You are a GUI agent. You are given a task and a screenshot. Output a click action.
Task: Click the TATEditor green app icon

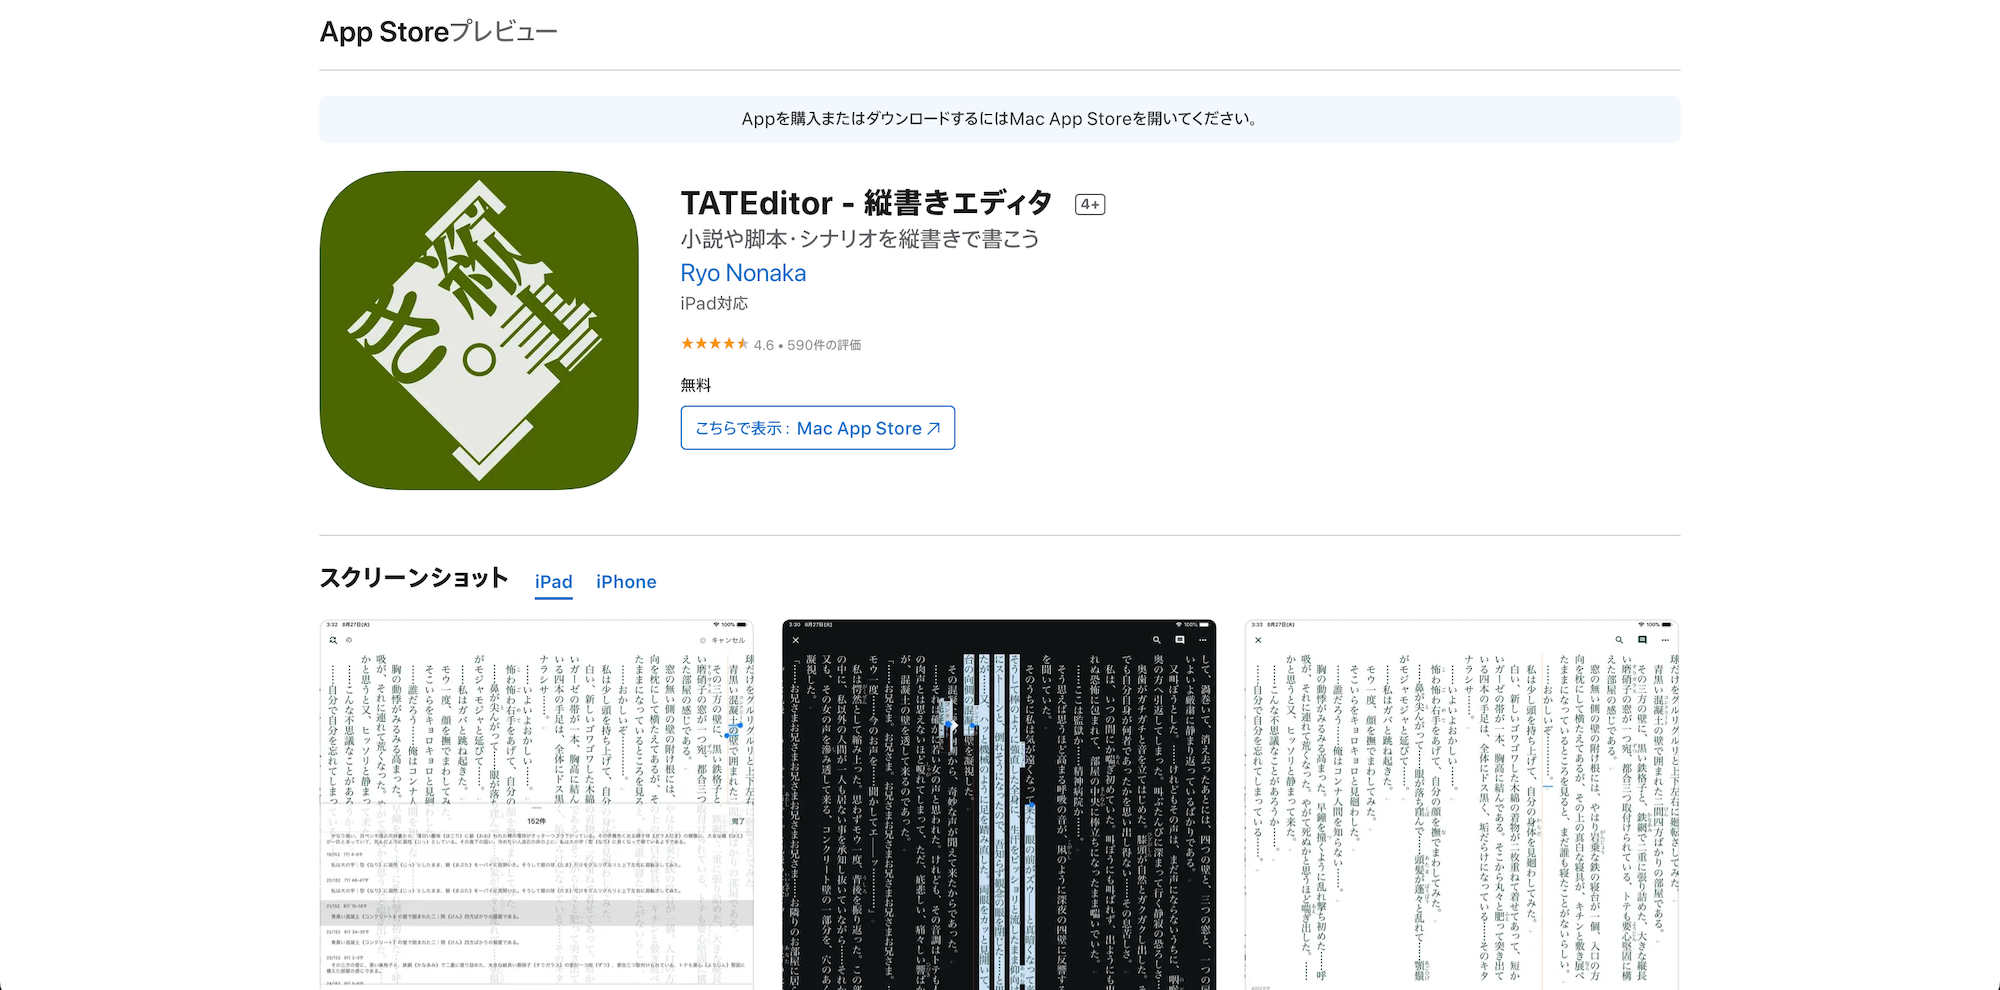[479, 330]
